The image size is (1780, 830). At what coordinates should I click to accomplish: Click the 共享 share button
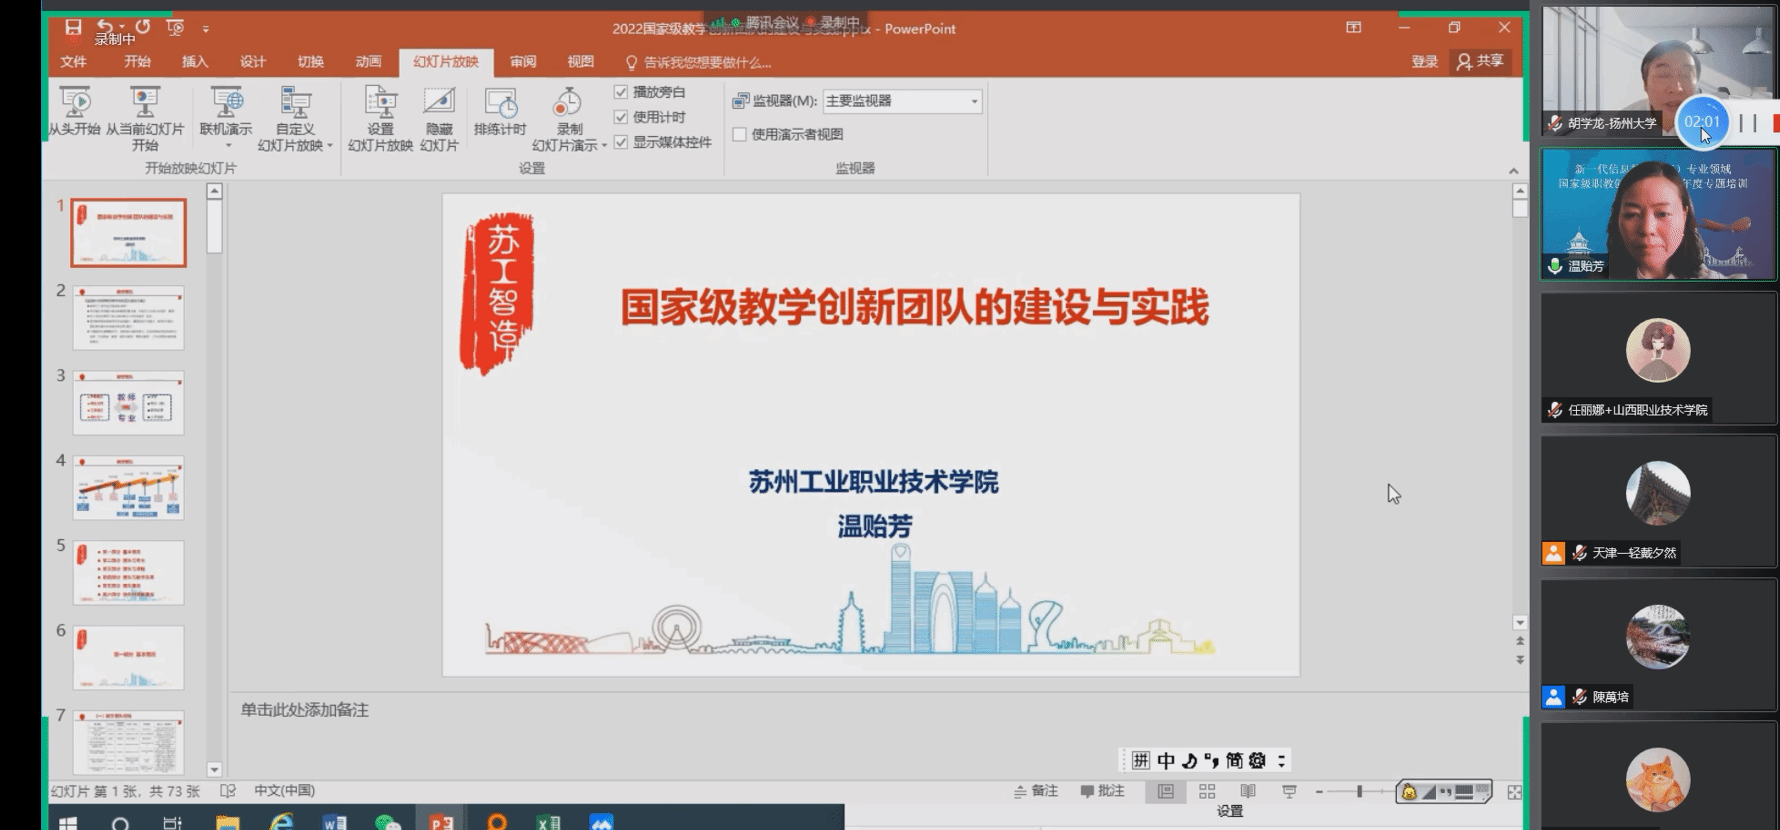(x=1481, y=62)
